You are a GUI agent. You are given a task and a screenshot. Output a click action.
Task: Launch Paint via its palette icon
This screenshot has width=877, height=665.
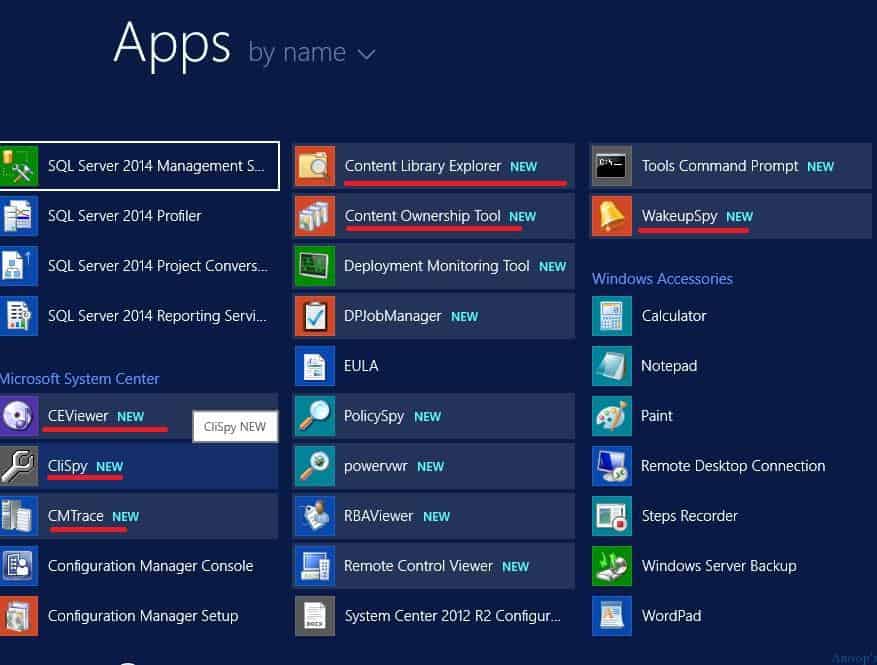pos(612,416)
